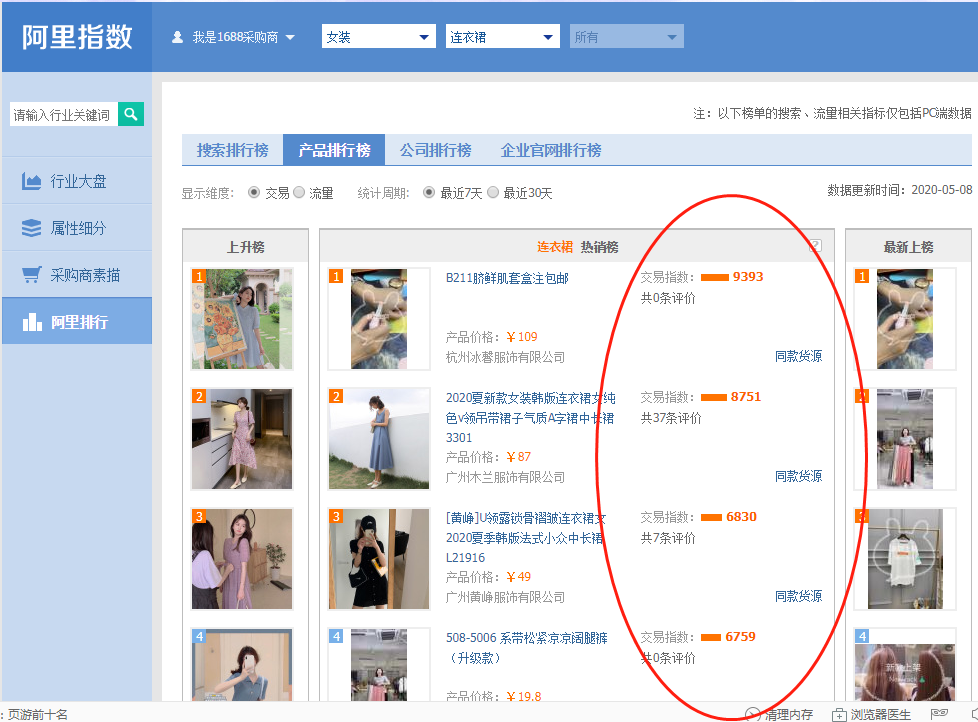Click 属性细分 layers icon in sidebar
This screenshot has width=978, height=722.
click(x=31, y=228)
